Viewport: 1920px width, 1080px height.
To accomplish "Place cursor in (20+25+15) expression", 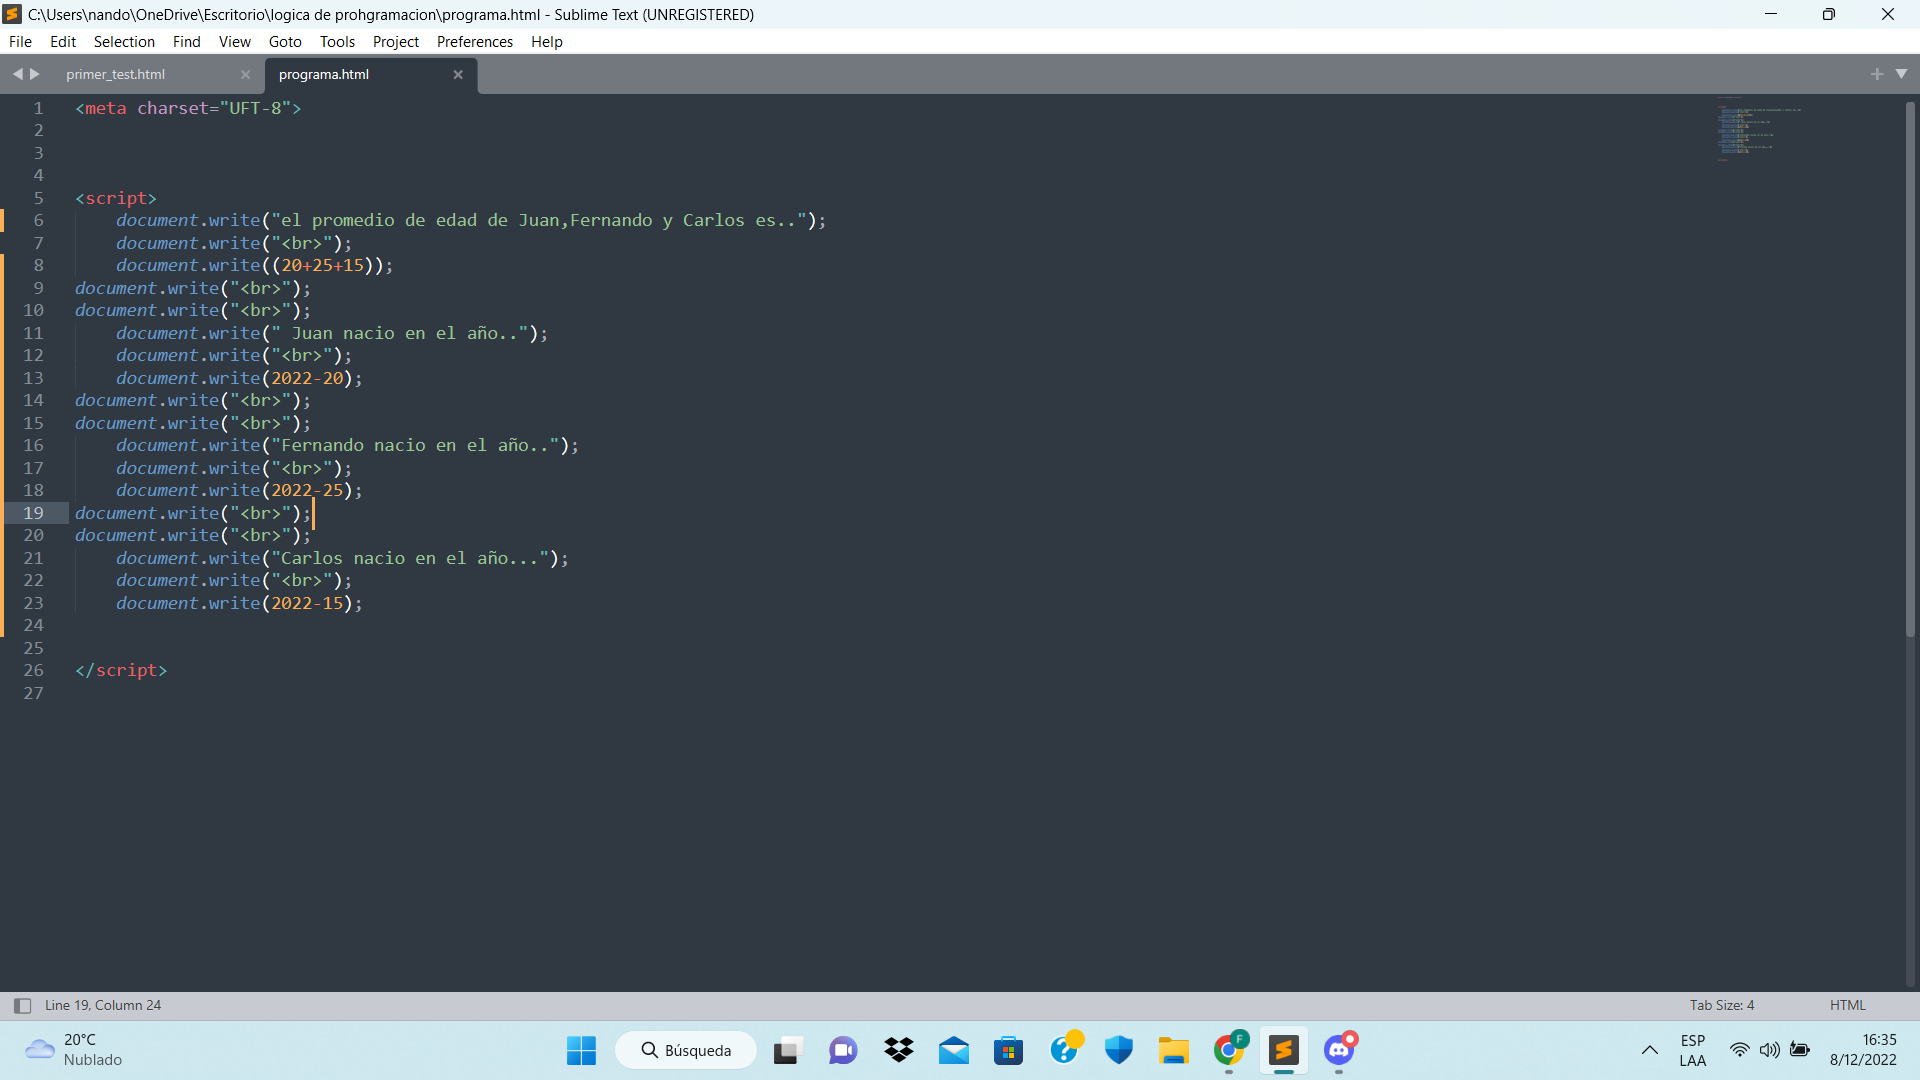I will (x=322, y=265).
